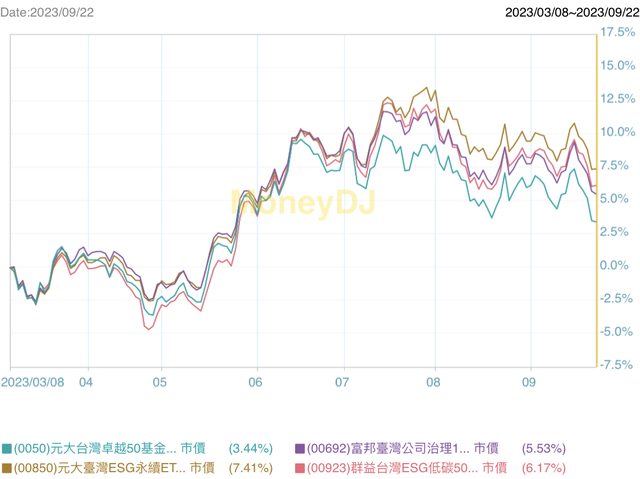Click the 2023/03/08 start date axis label

point(32,382)
